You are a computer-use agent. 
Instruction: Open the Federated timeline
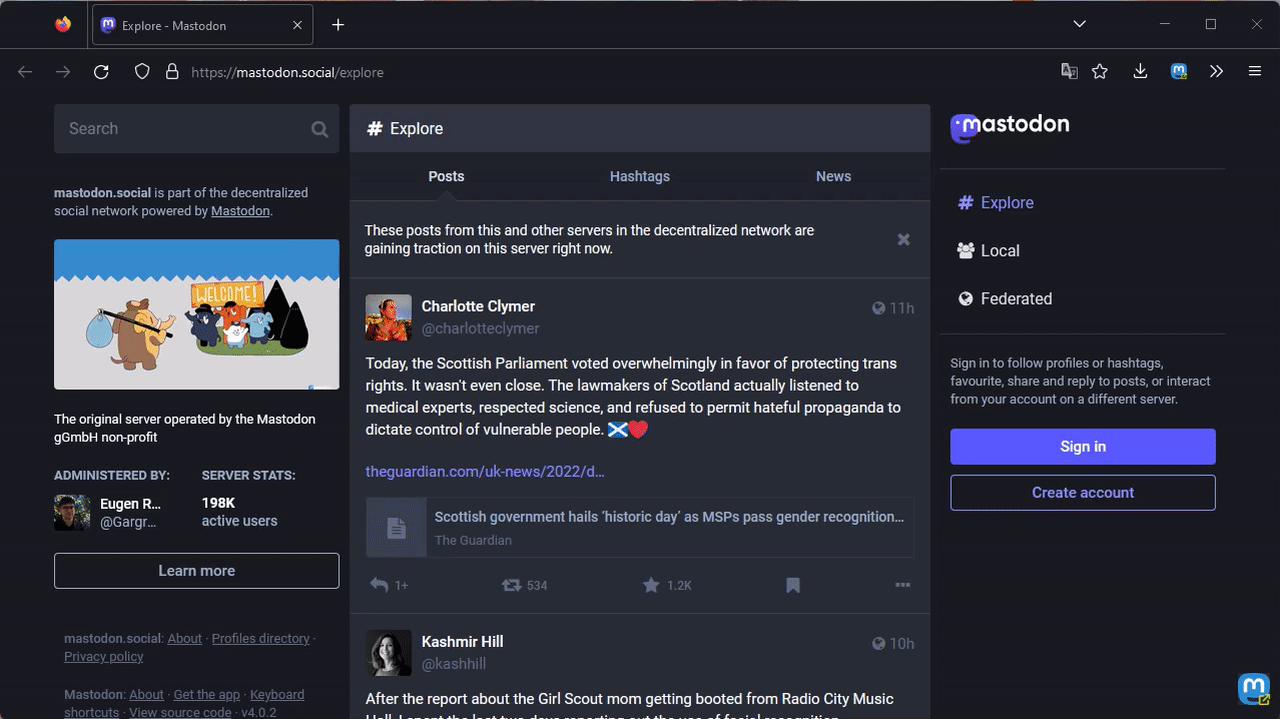point(1004,299)
